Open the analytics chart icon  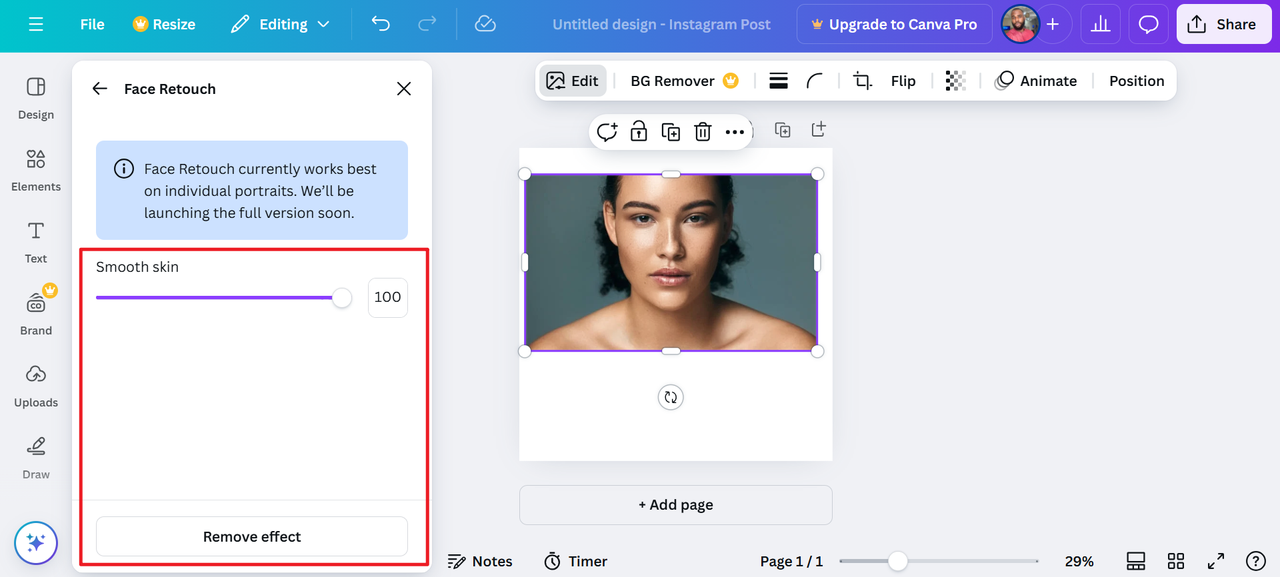click(x=1100, y=24)
